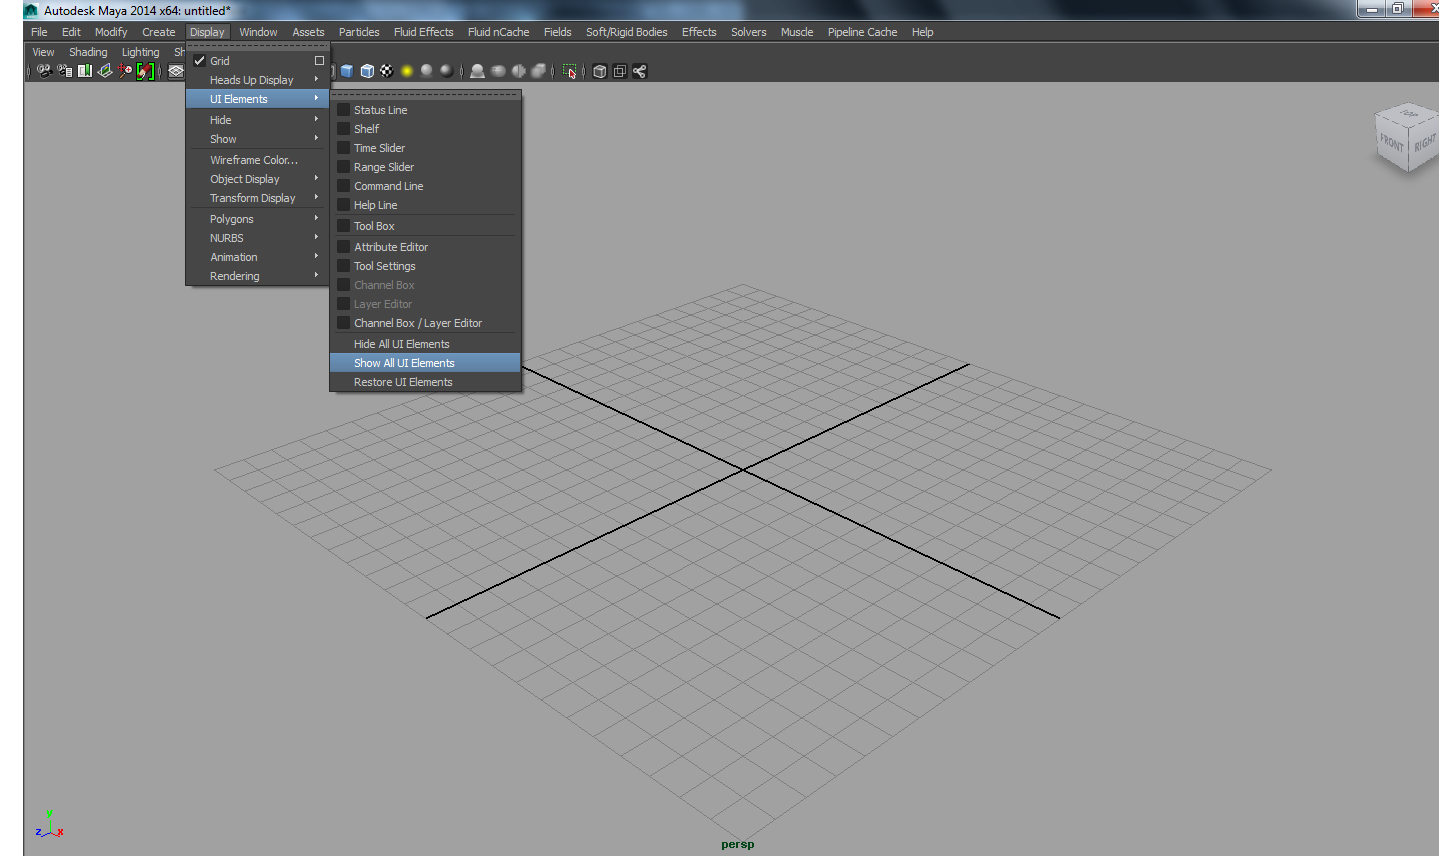
Task: Expand the Polygons submenu
Action: pos(232,218)
